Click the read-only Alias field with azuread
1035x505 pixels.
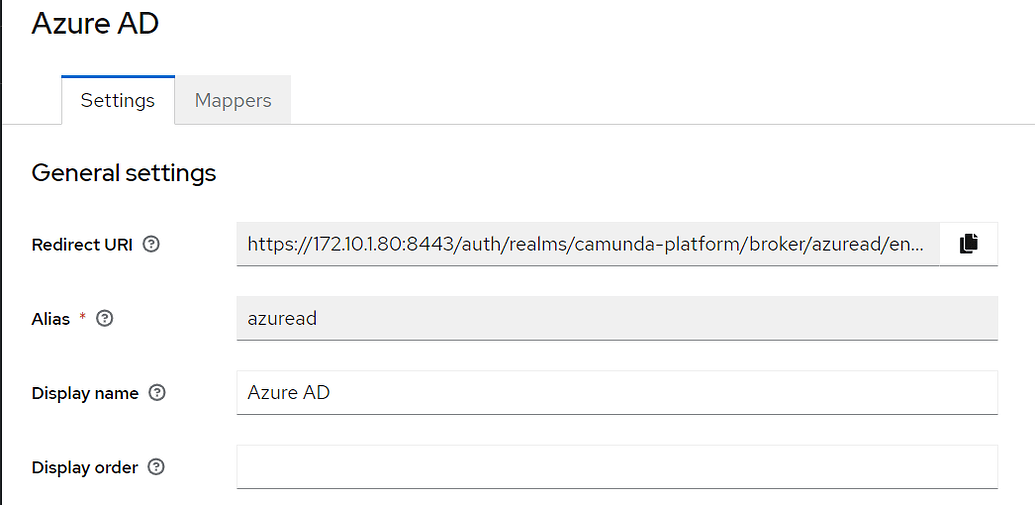click(617, 318)
